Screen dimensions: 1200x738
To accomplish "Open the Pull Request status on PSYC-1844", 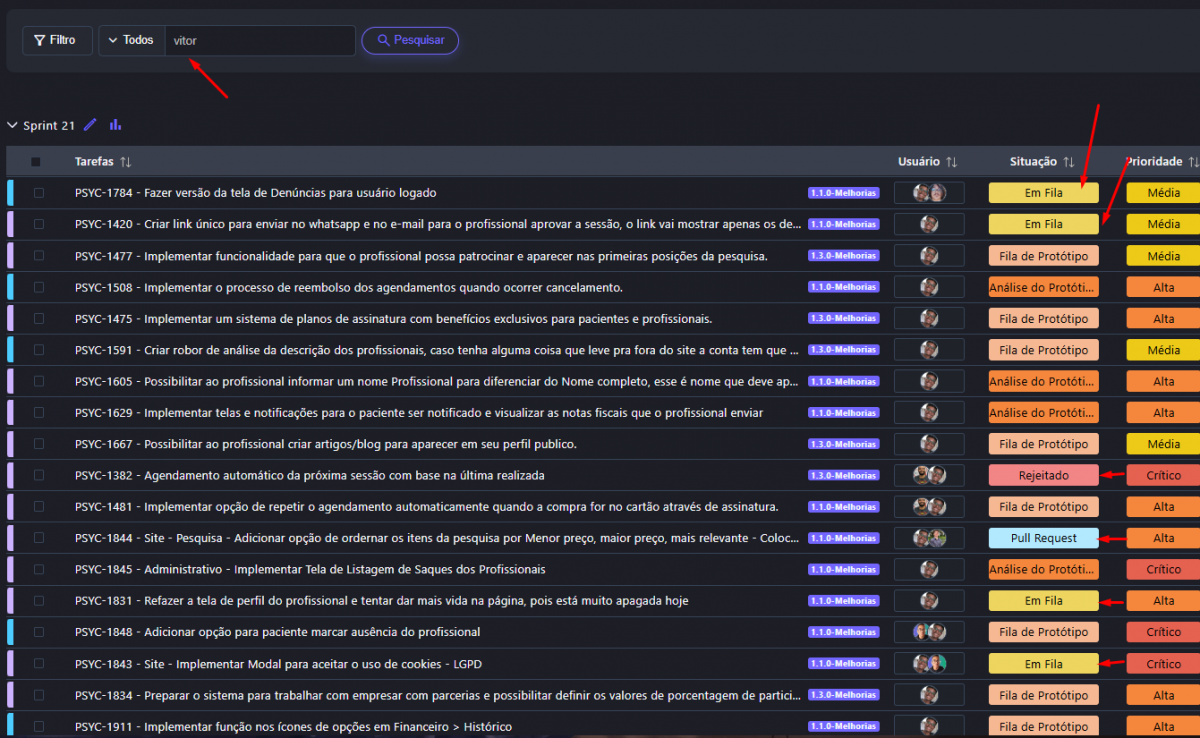I will (x=1043, y=538).
